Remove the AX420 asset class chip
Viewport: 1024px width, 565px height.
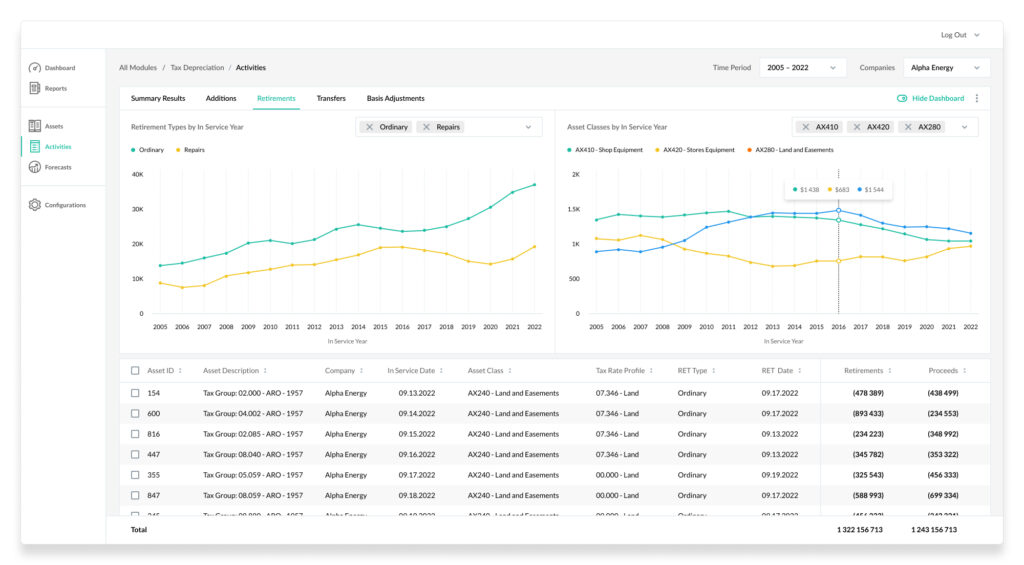click(857, 127)
